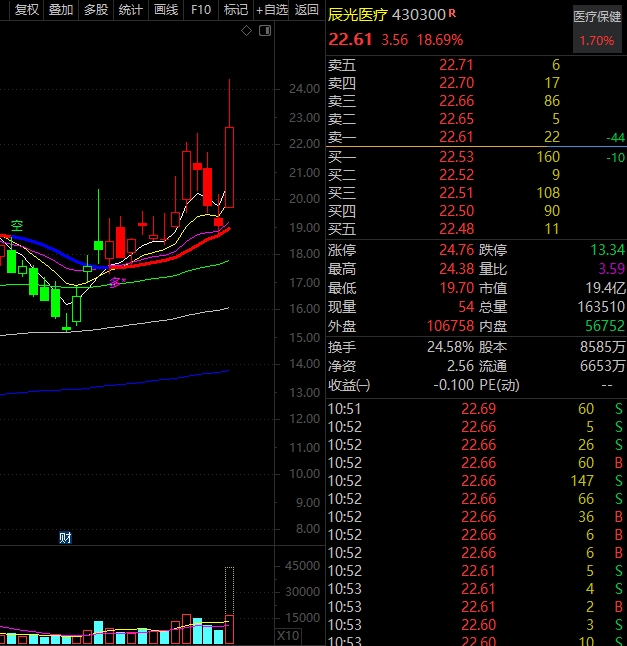This screenshot has height=646, width=627.
Task: Click the 股本 value 8585万
Action: click(602, 347)
